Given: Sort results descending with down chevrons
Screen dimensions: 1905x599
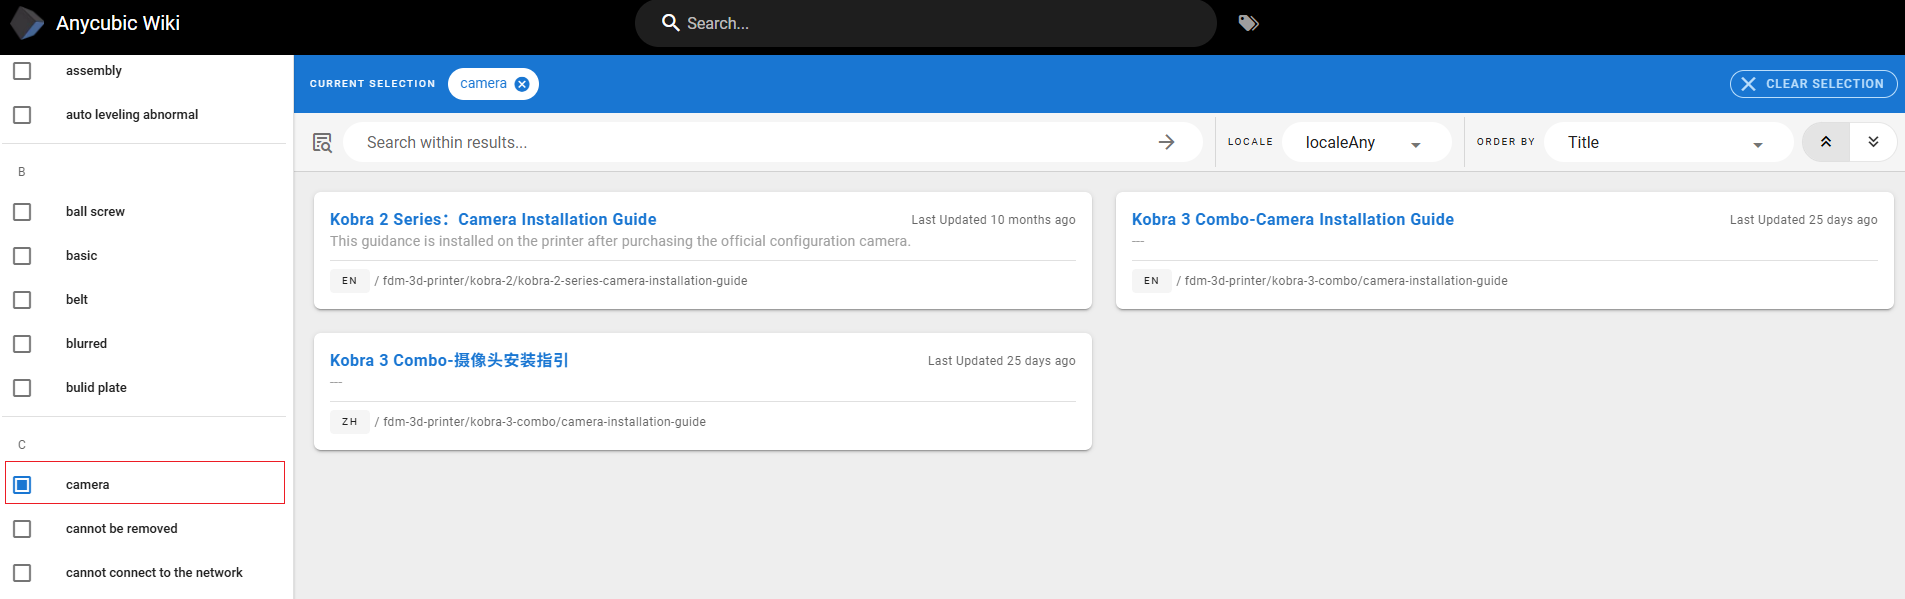Looking at the screenshot, I should 1873,142.
